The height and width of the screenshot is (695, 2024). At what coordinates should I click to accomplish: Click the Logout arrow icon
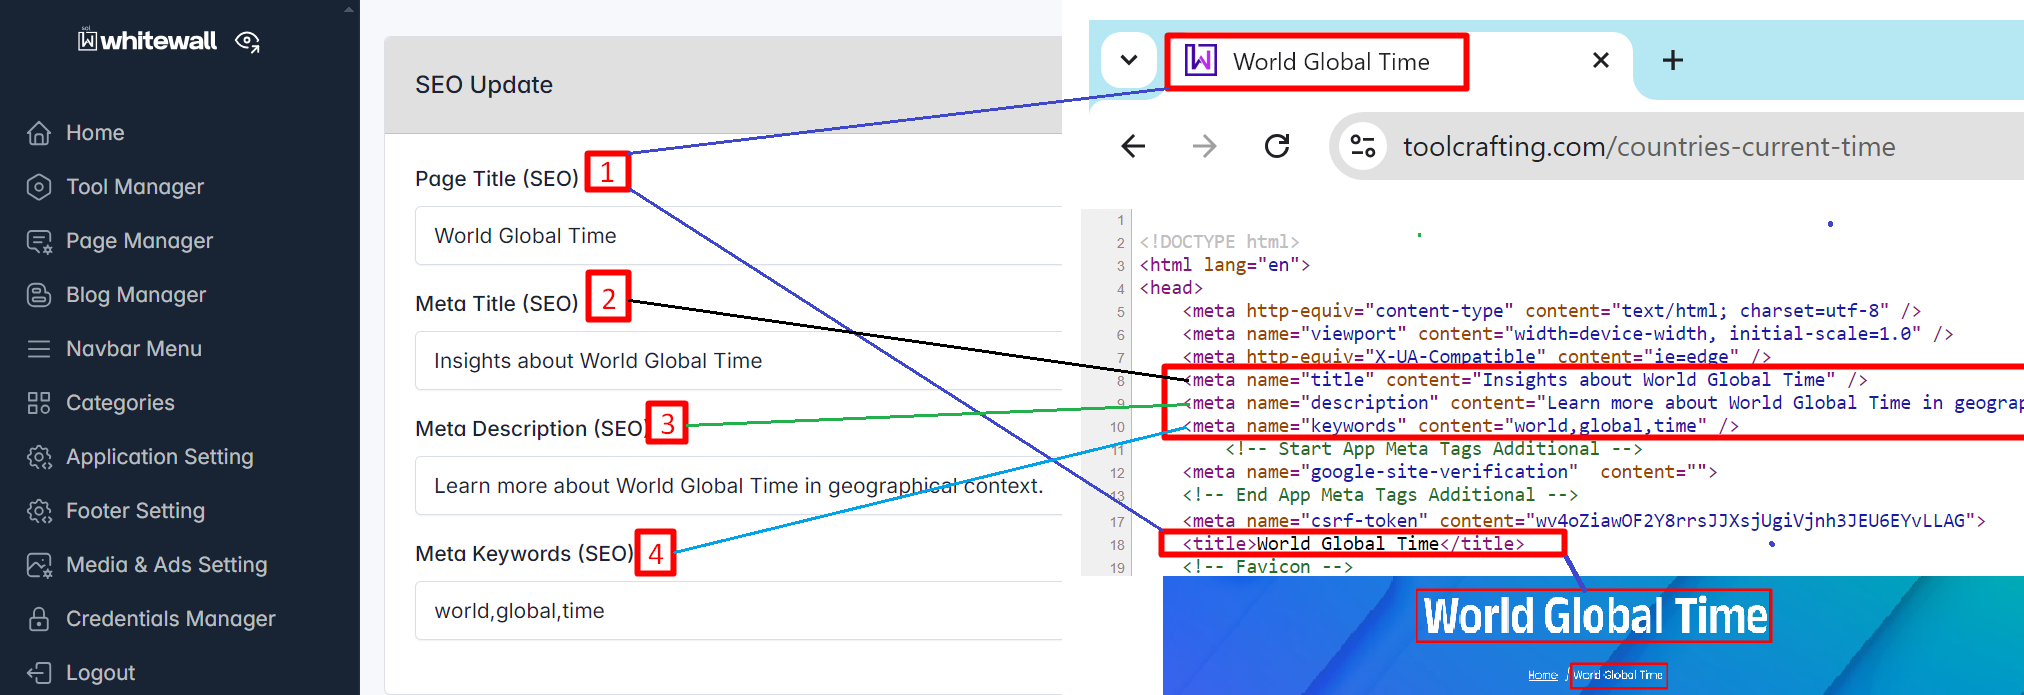39,673
